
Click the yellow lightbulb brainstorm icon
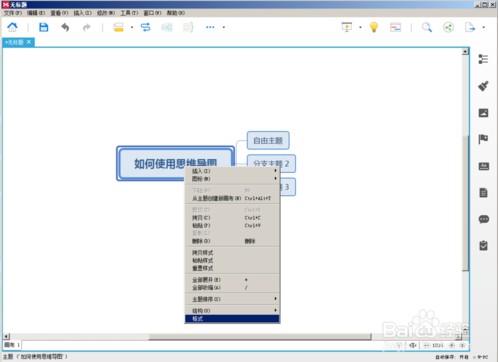point(374,27)
